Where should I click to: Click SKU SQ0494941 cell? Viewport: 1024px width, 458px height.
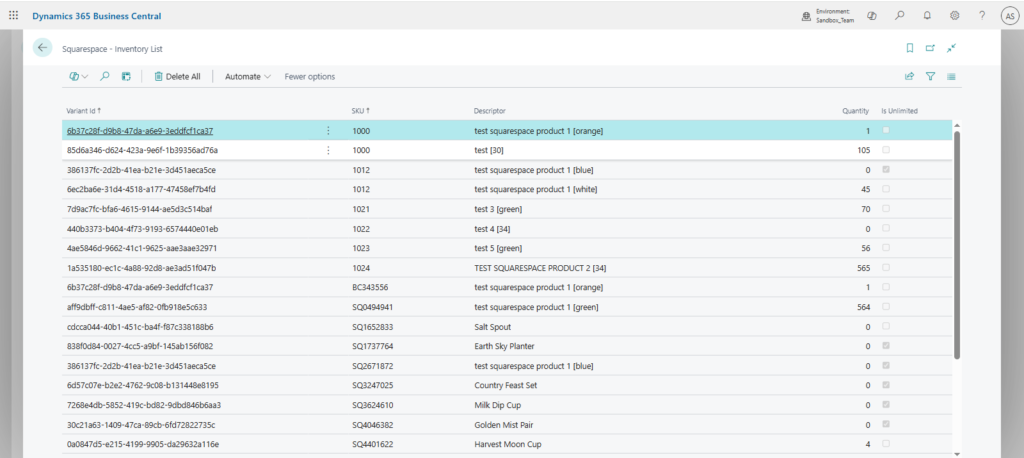coord(372,307)
